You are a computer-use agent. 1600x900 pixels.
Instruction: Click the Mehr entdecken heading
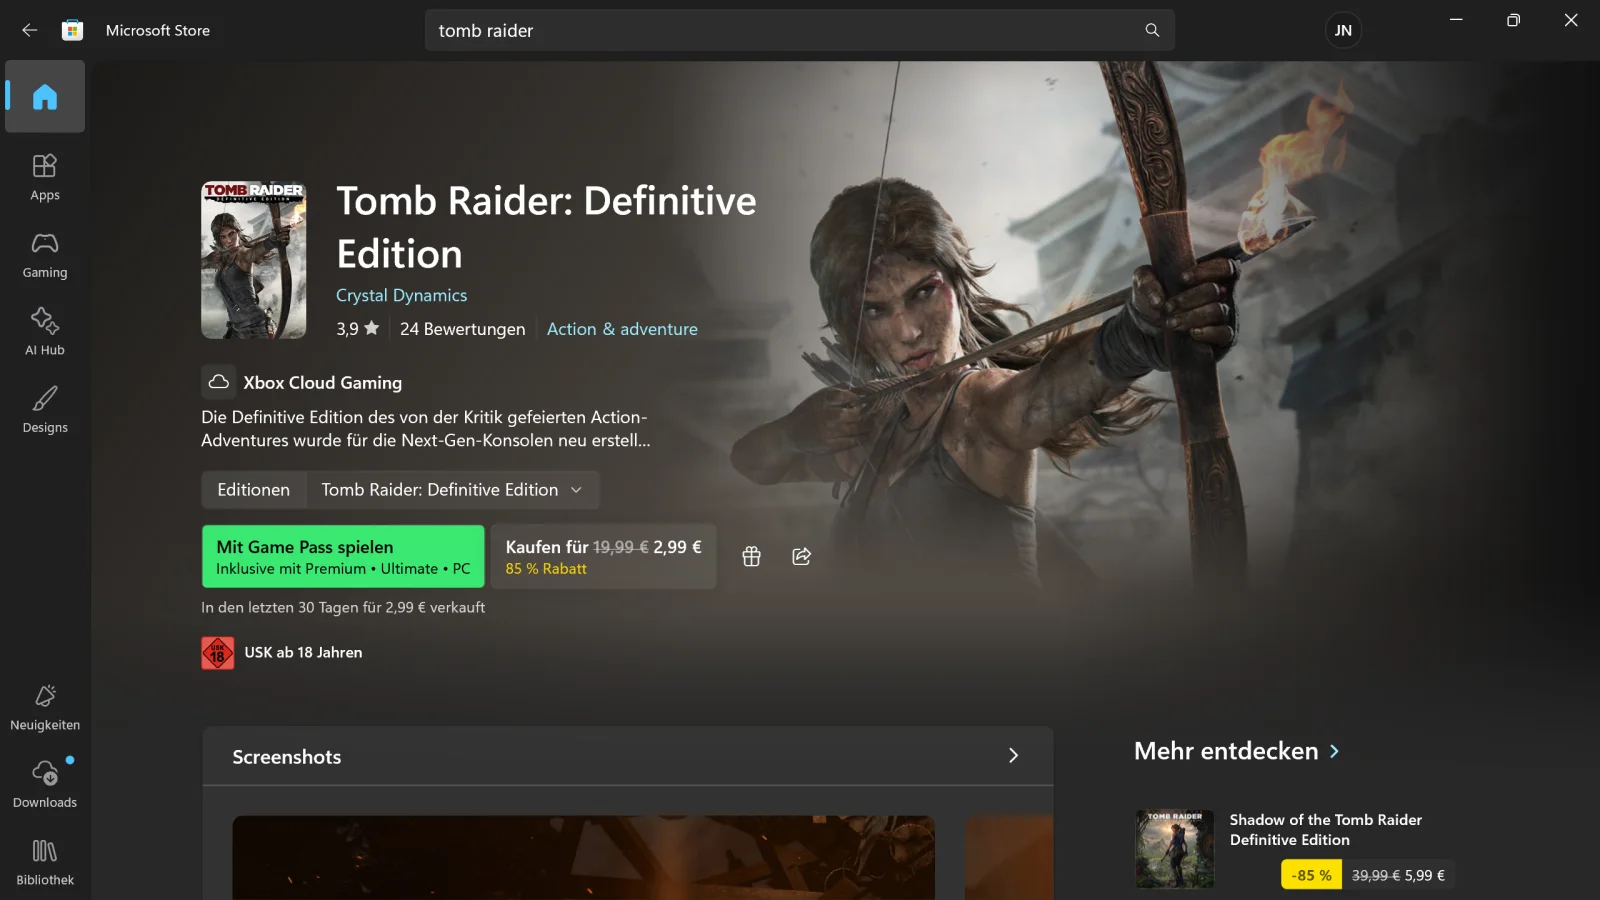pos(1226,751)
